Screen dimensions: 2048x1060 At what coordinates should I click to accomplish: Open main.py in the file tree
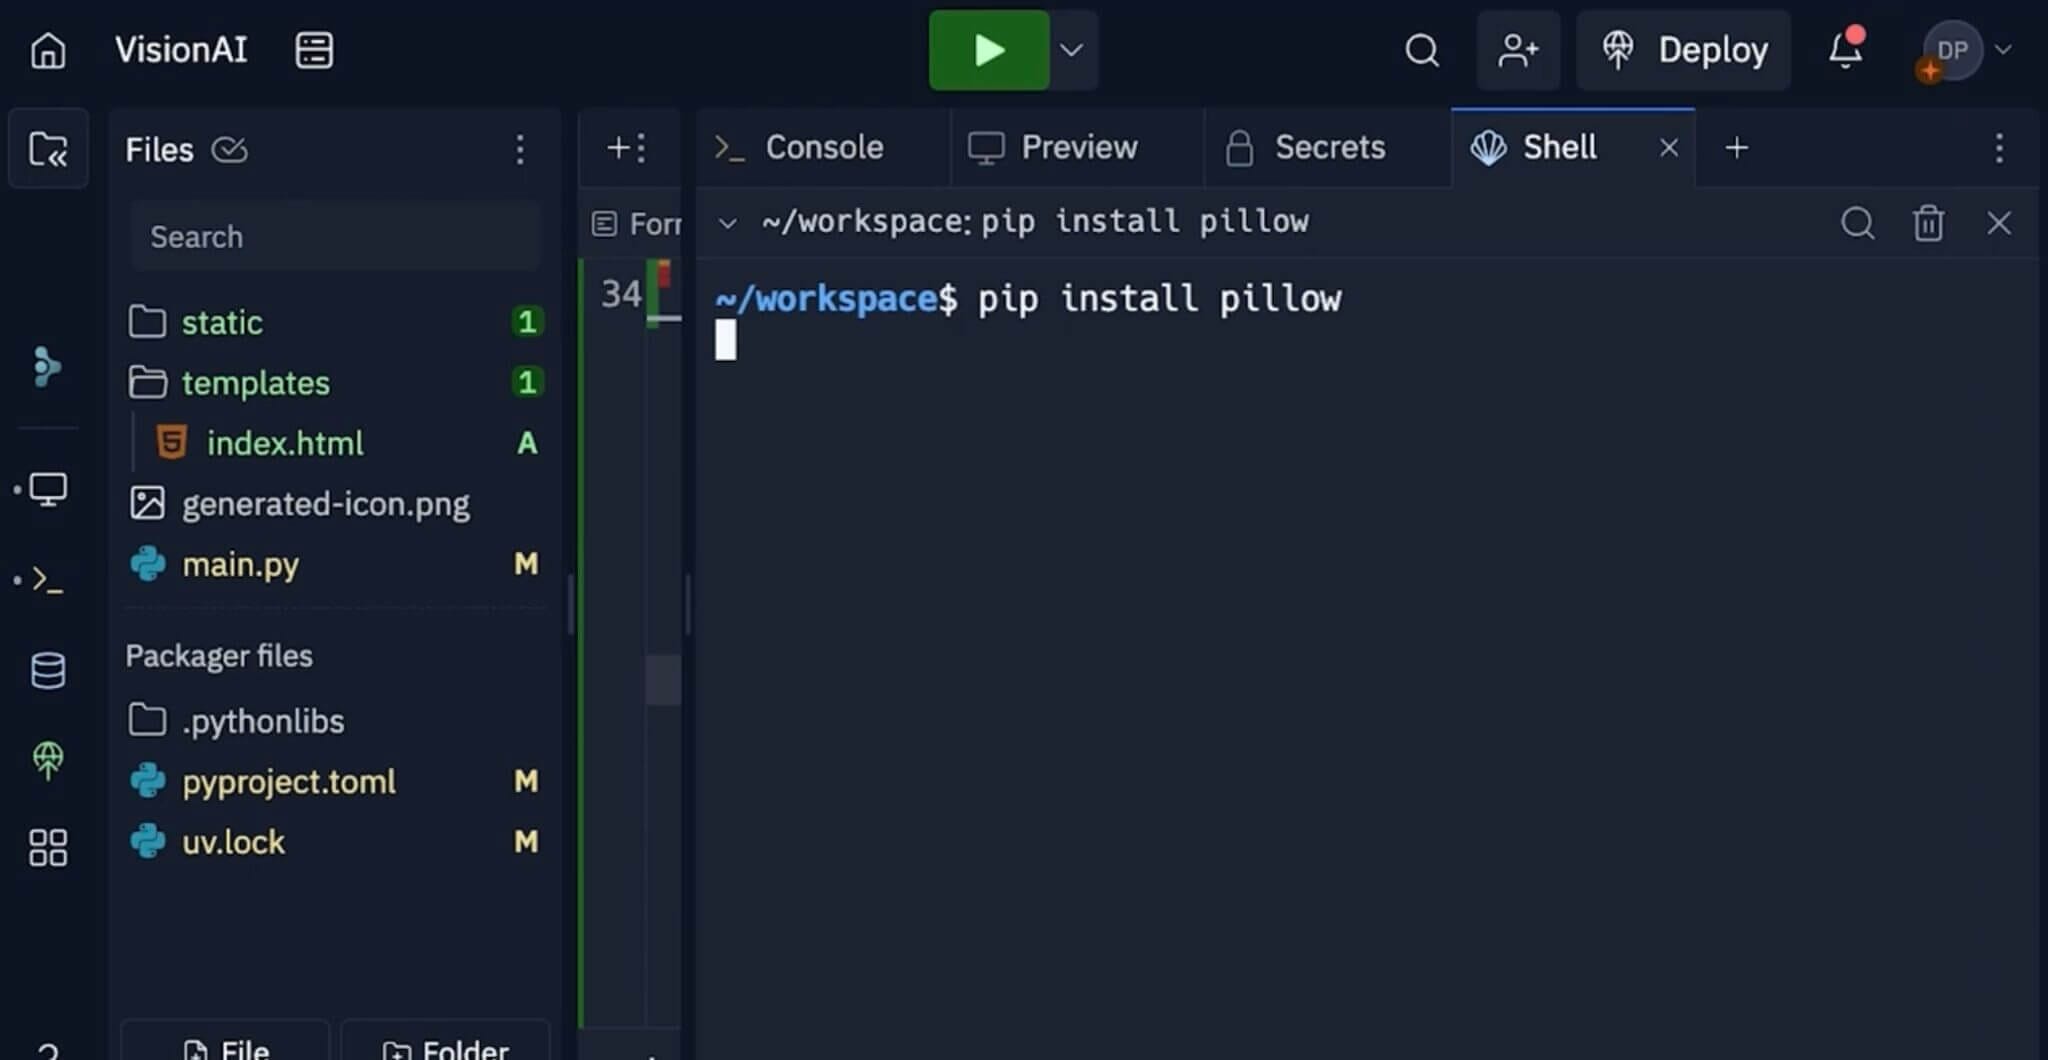tap(240, 564)
